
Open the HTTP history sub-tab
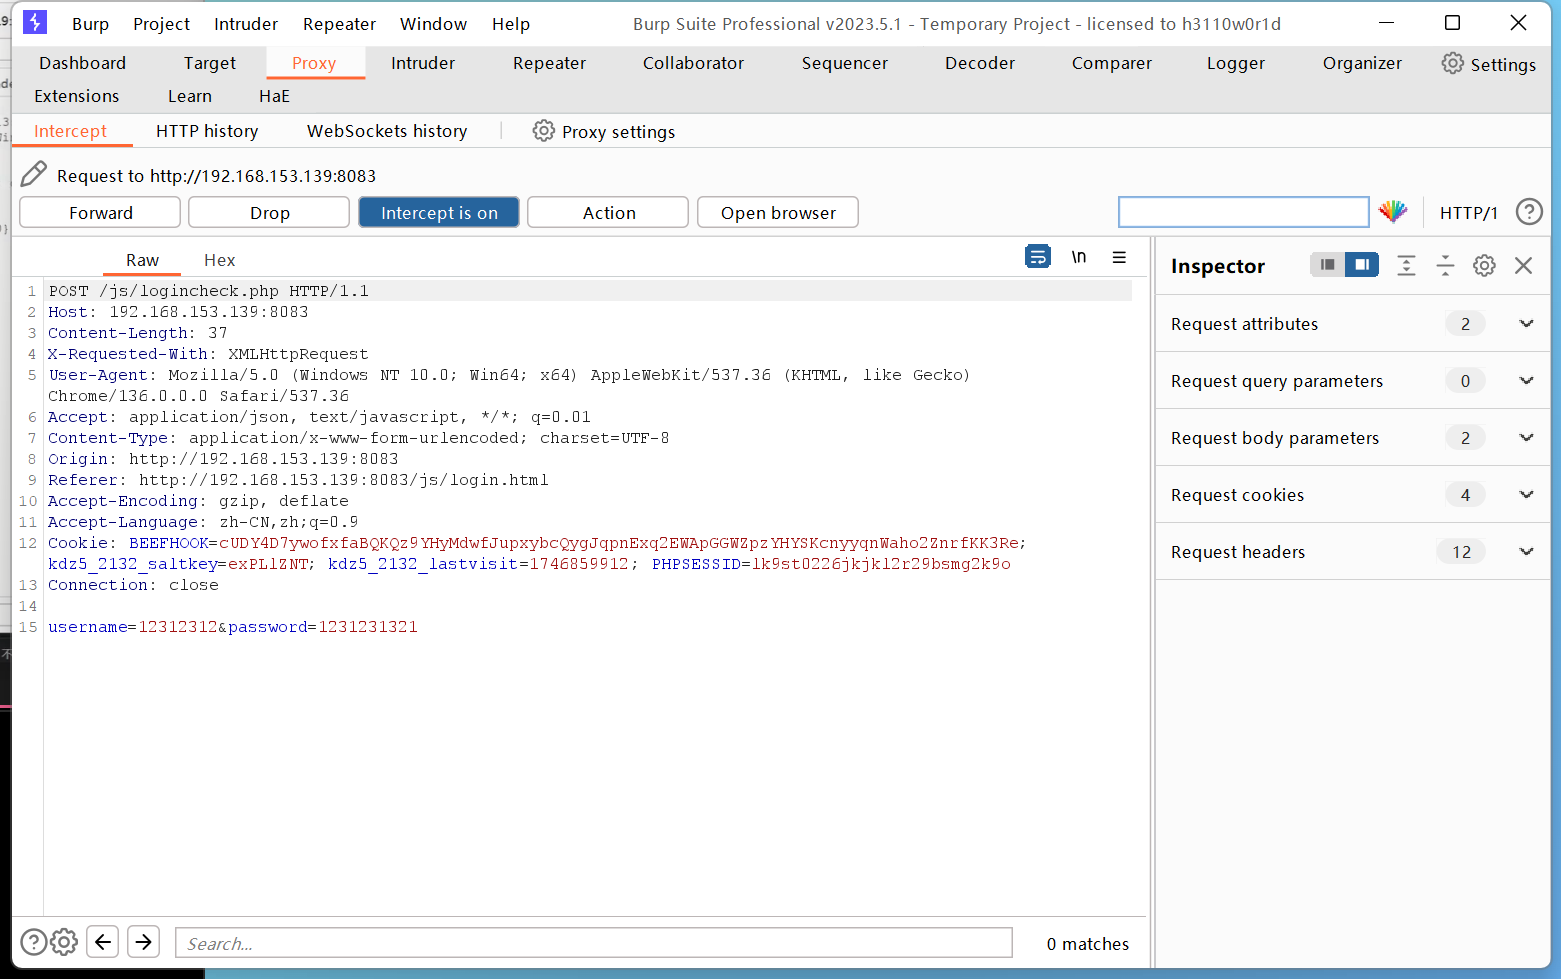click(x=207, y=131)
